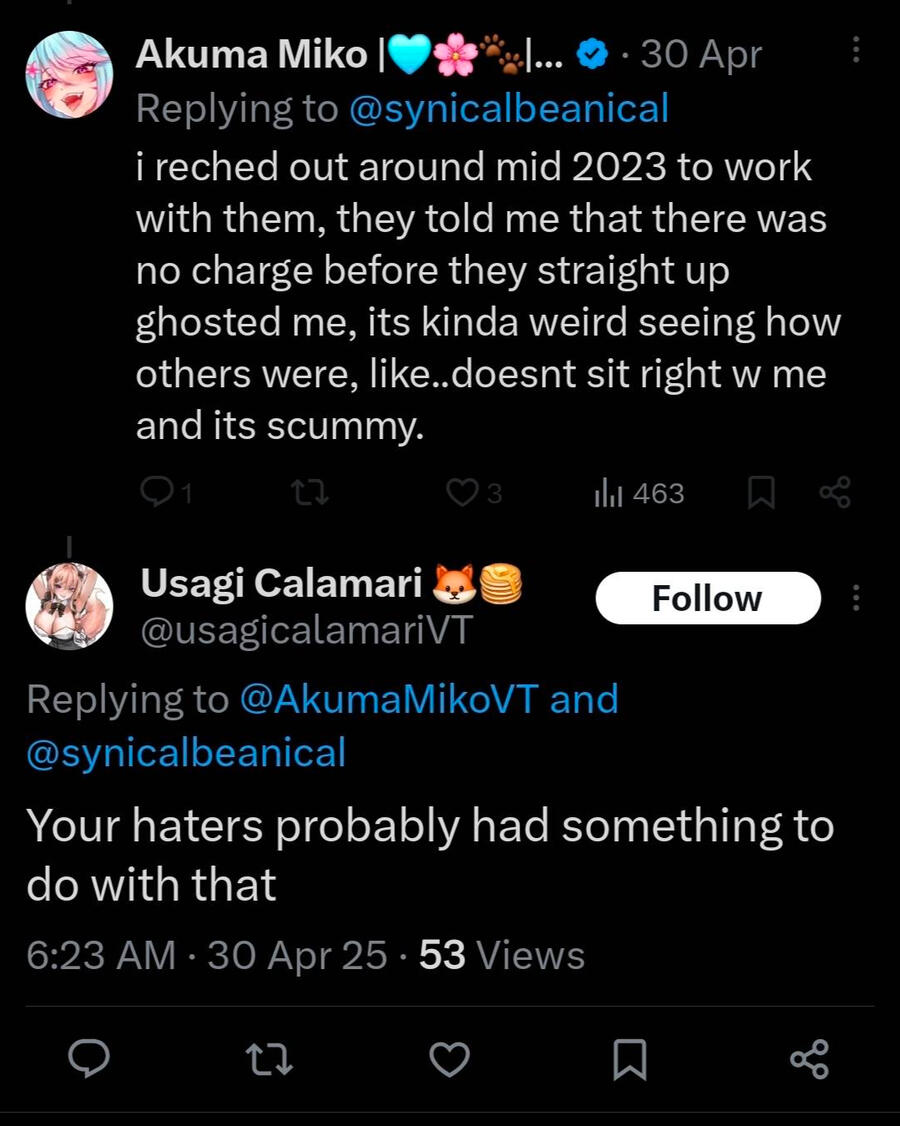Open Akuma Miko's profile picture

pos(69,76)
